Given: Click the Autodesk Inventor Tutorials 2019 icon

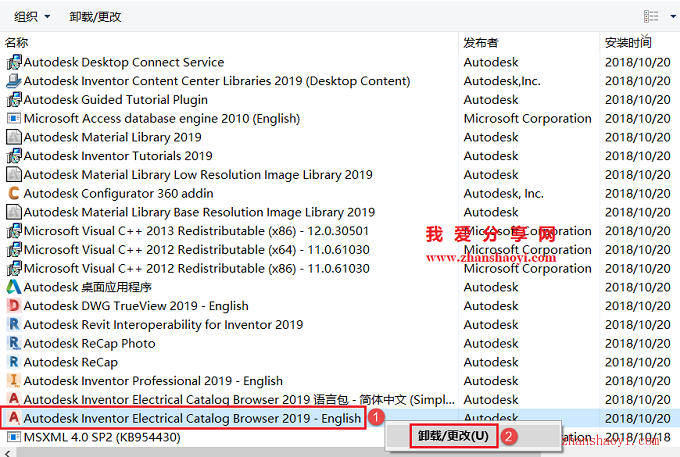Looking at the screenshot, I should click(x=14, y=156).
